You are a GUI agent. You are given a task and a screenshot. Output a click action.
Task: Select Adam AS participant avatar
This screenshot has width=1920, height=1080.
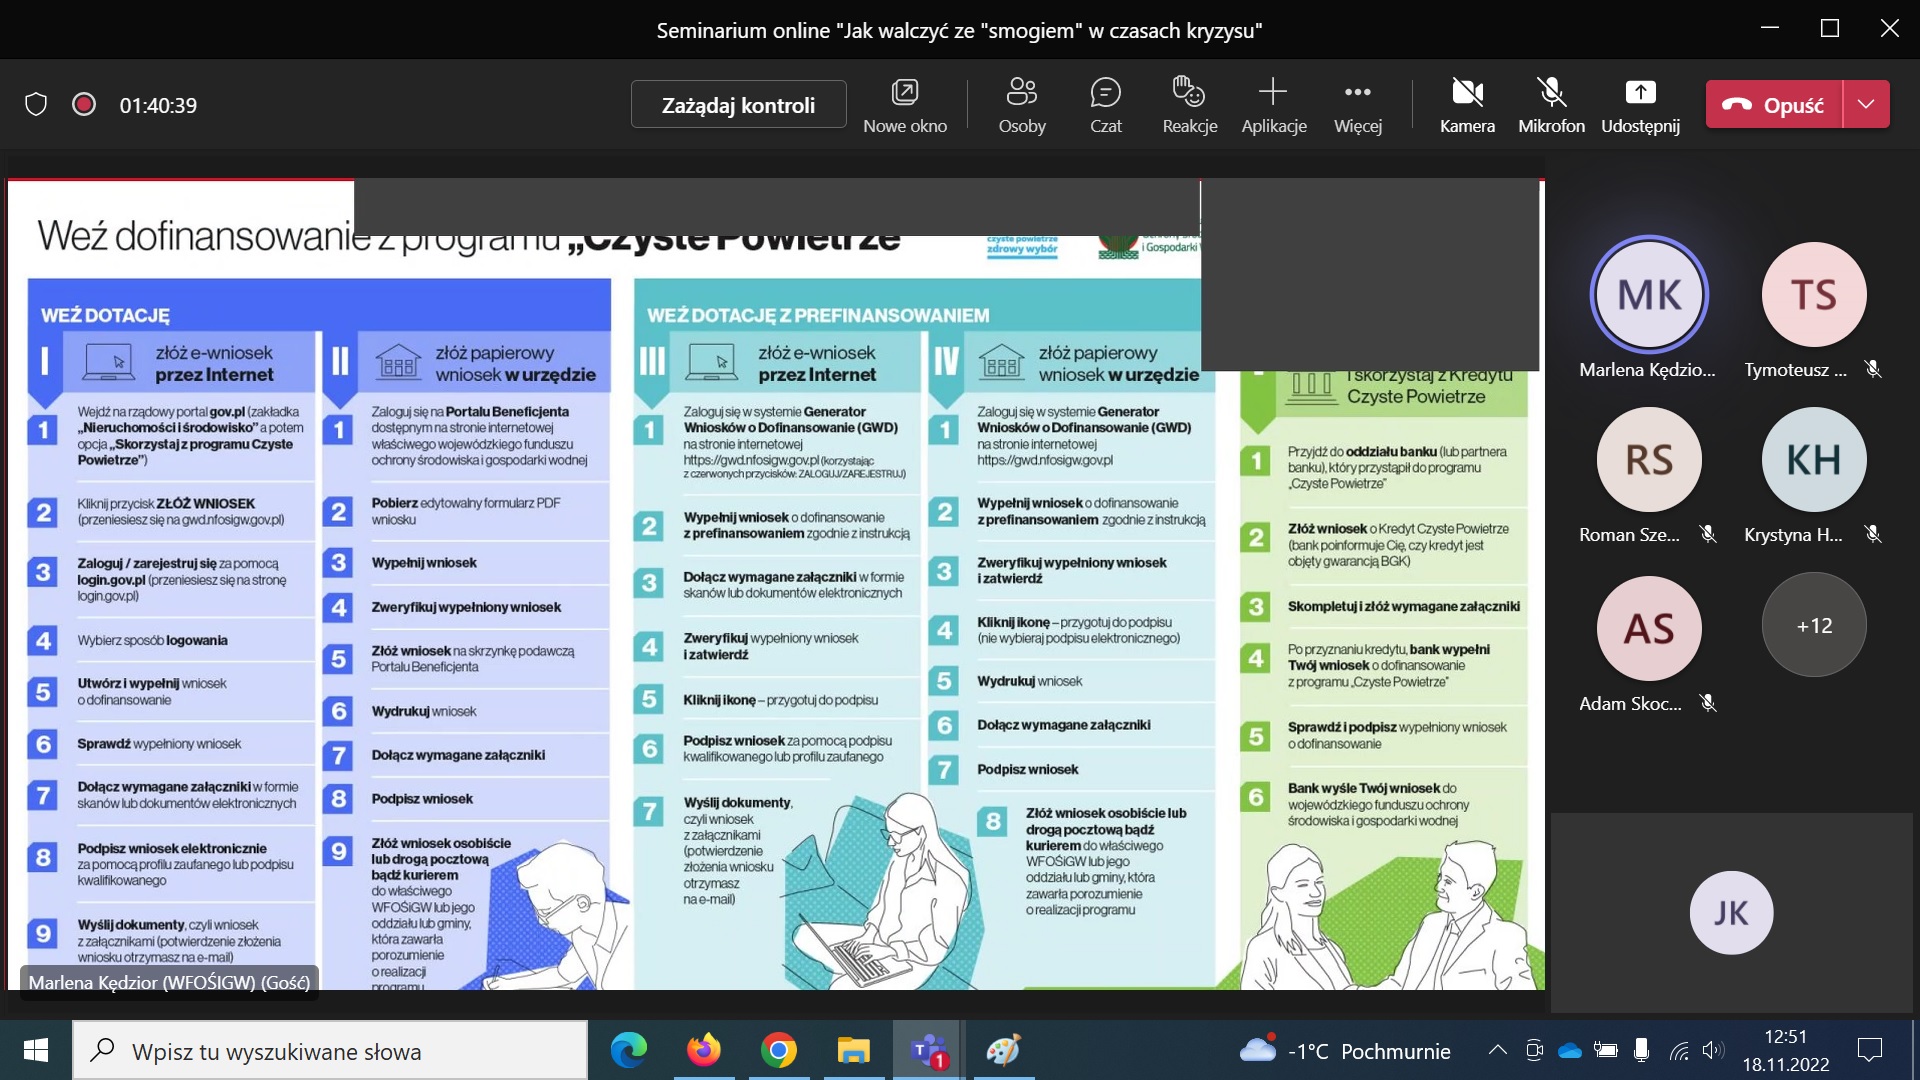click(1648, 628)
